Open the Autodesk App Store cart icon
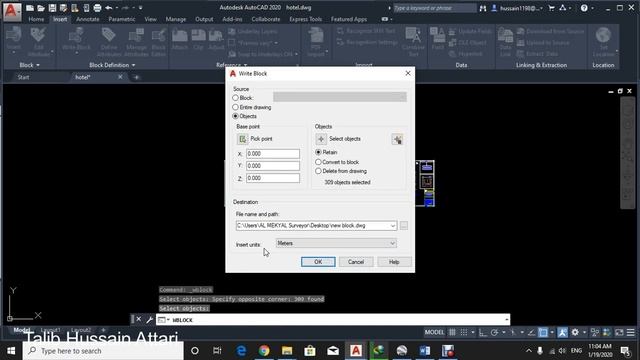Image resolution: width=640 pixels, height=360 pixels. point(551,8)
